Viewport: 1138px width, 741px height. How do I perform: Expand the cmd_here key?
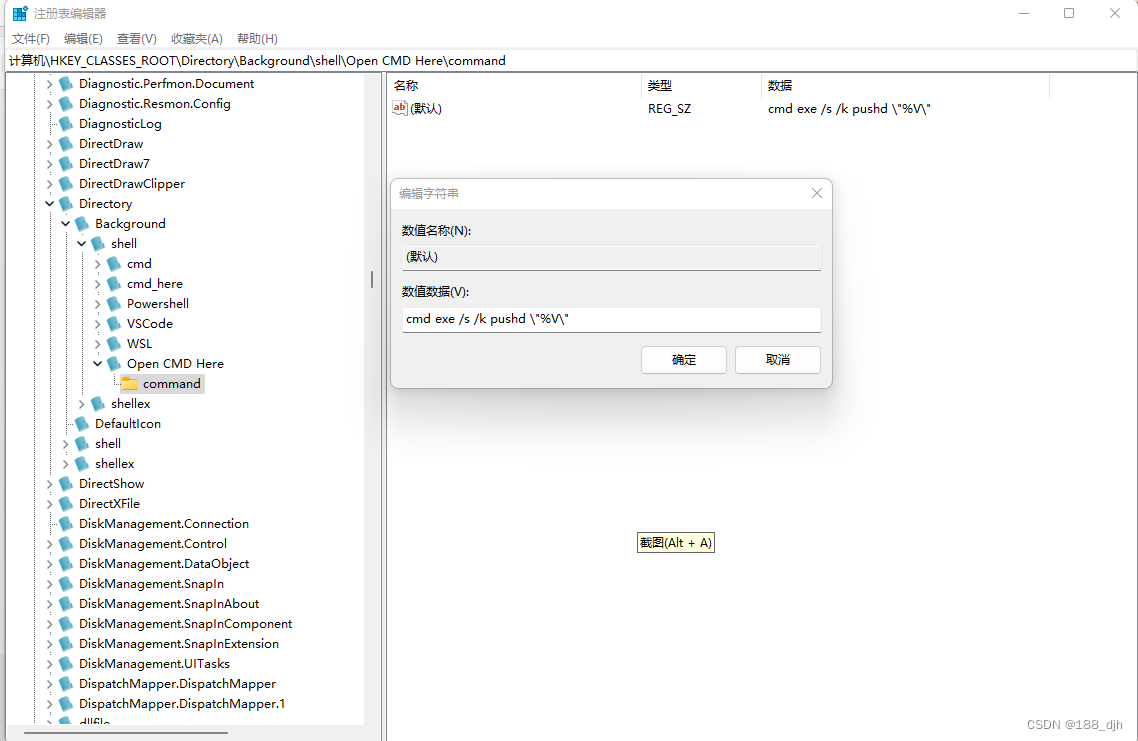coord(97,283)
